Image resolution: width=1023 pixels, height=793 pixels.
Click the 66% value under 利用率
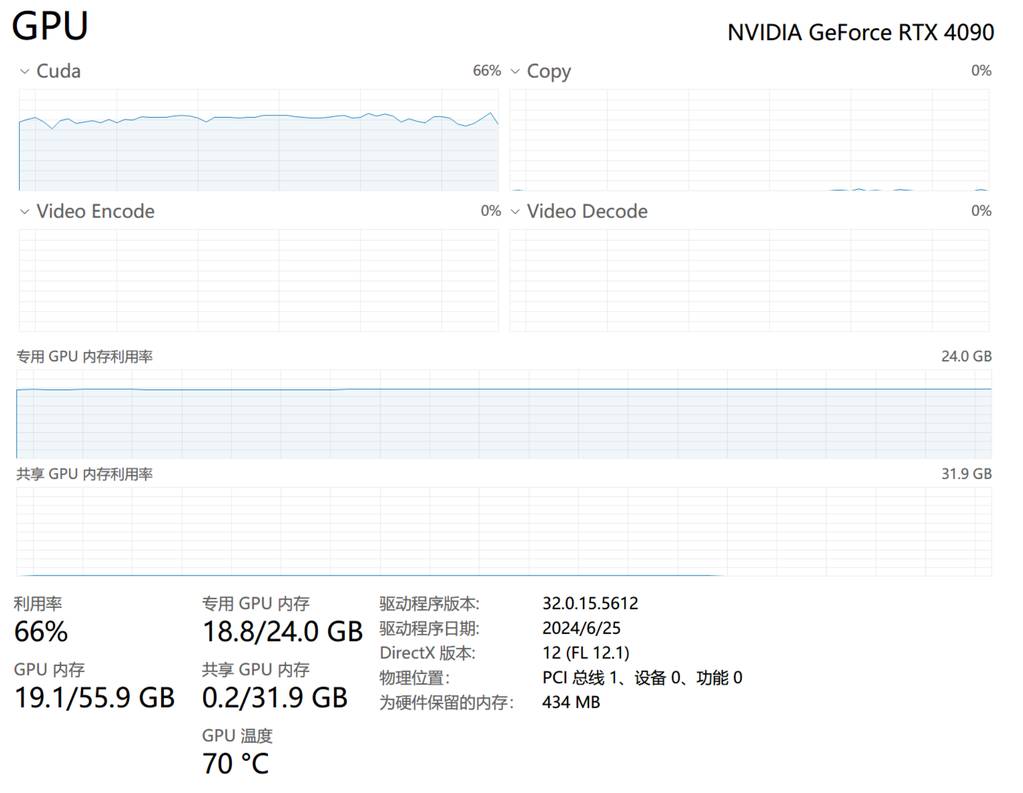pyautogui.click(x=41, y=632)
